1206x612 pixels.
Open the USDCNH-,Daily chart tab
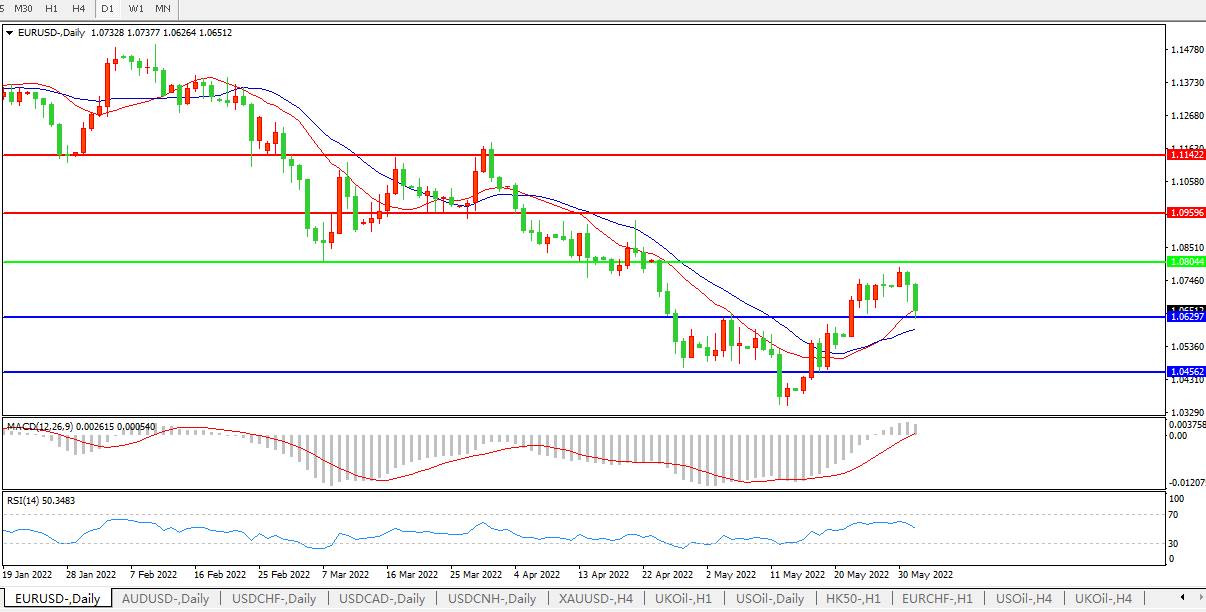point(490,599)
